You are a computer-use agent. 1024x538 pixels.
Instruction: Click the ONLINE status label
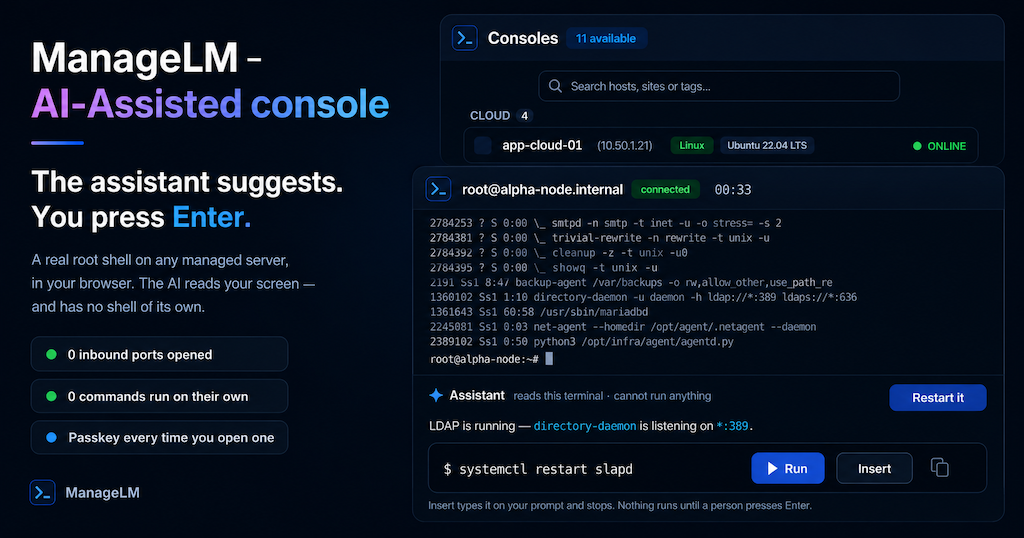[946, 146]
